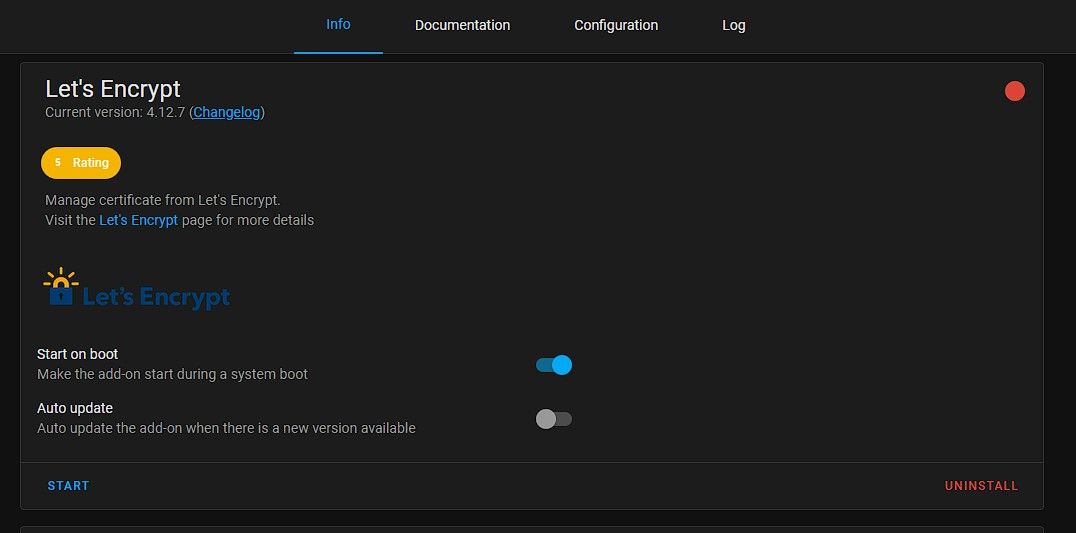
Task: Switch to the Info tab
Action: (x=338, y=24)
